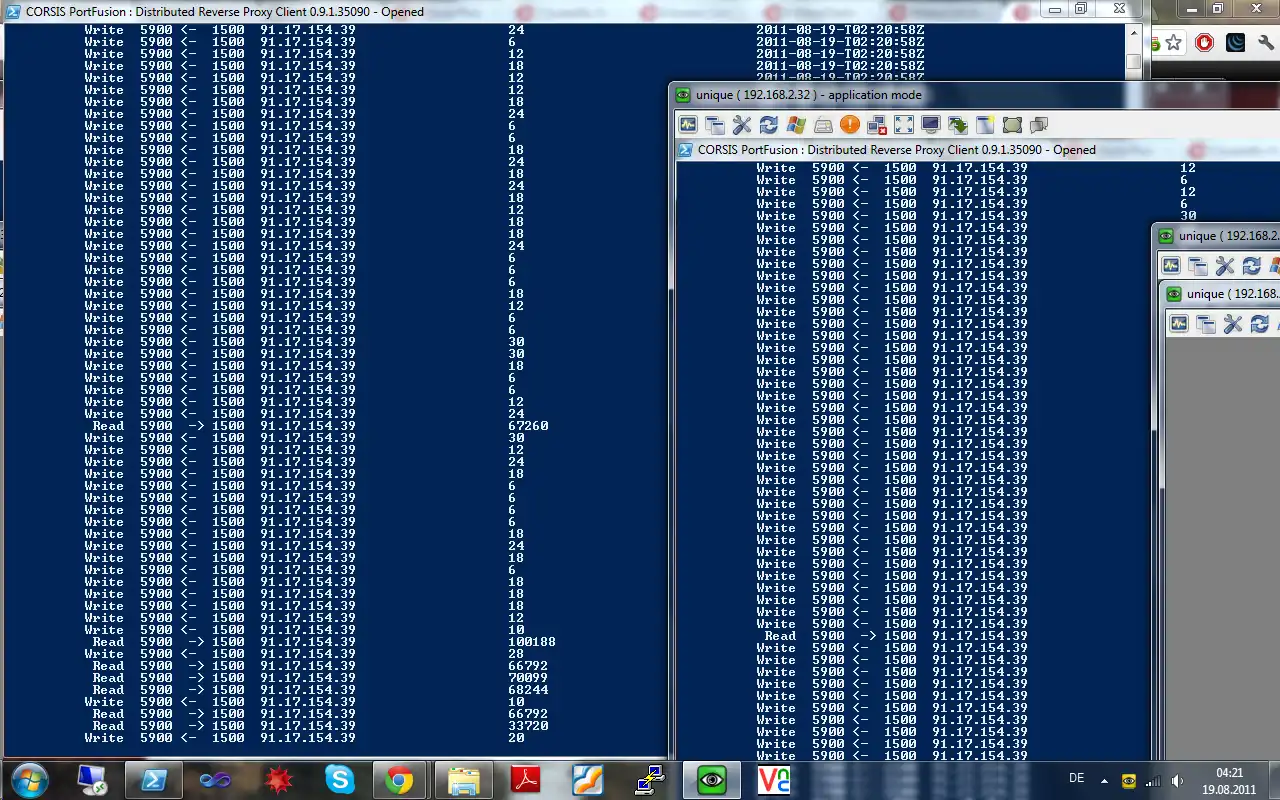Open Chrome wrench menu
This screenshot has width=1280, height=800.
pos(1266,43)
